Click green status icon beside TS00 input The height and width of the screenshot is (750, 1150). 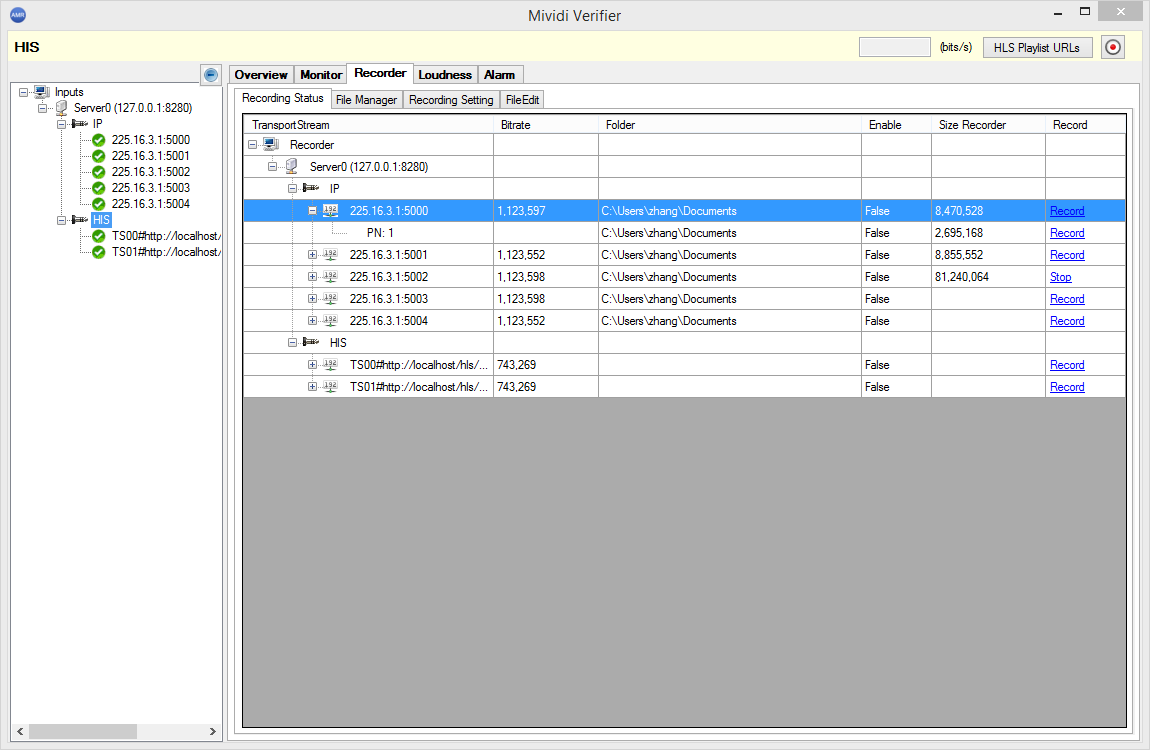tap(98, 236)
